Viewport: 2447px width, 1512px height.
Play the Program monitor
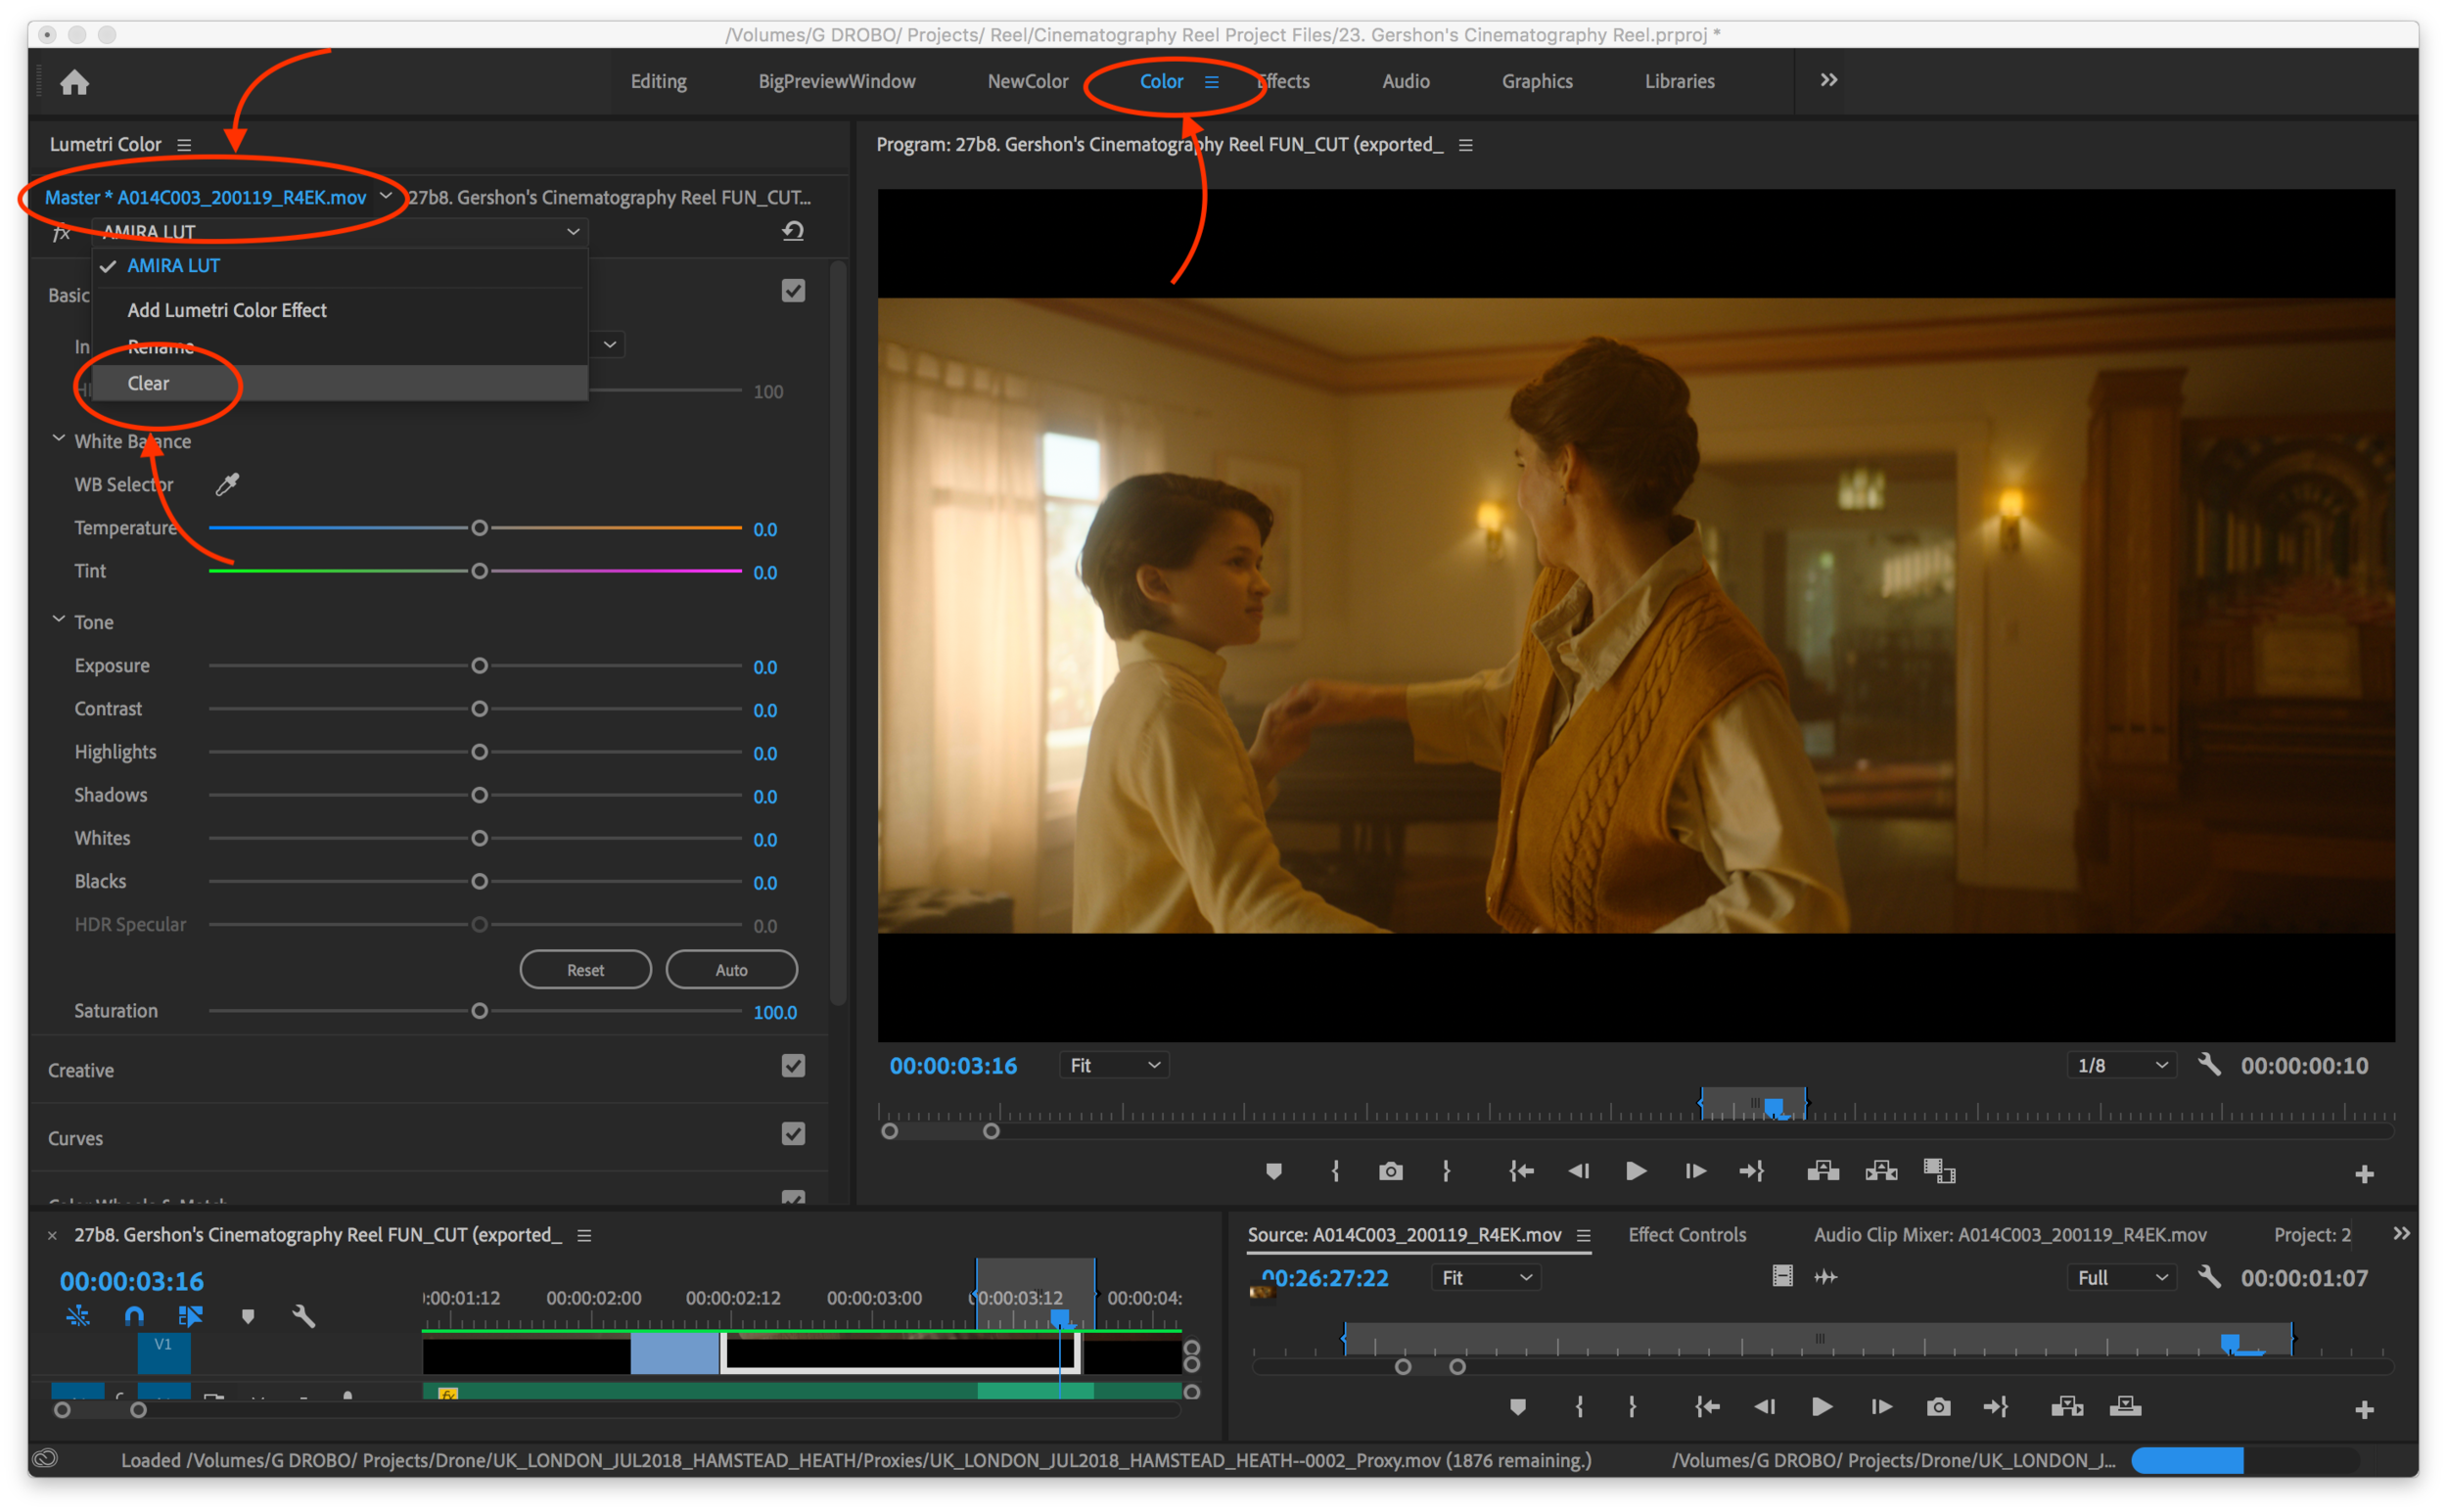(1636, 1171)
